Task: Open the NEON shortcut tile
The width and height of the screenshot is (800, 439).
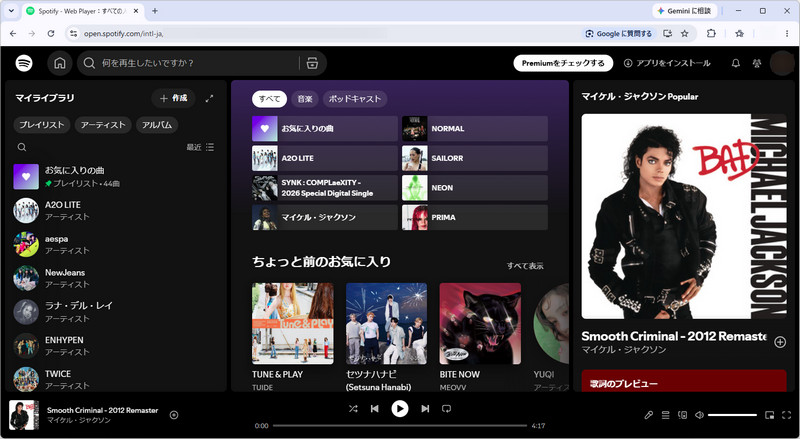Action: click(x=474, y=188)
